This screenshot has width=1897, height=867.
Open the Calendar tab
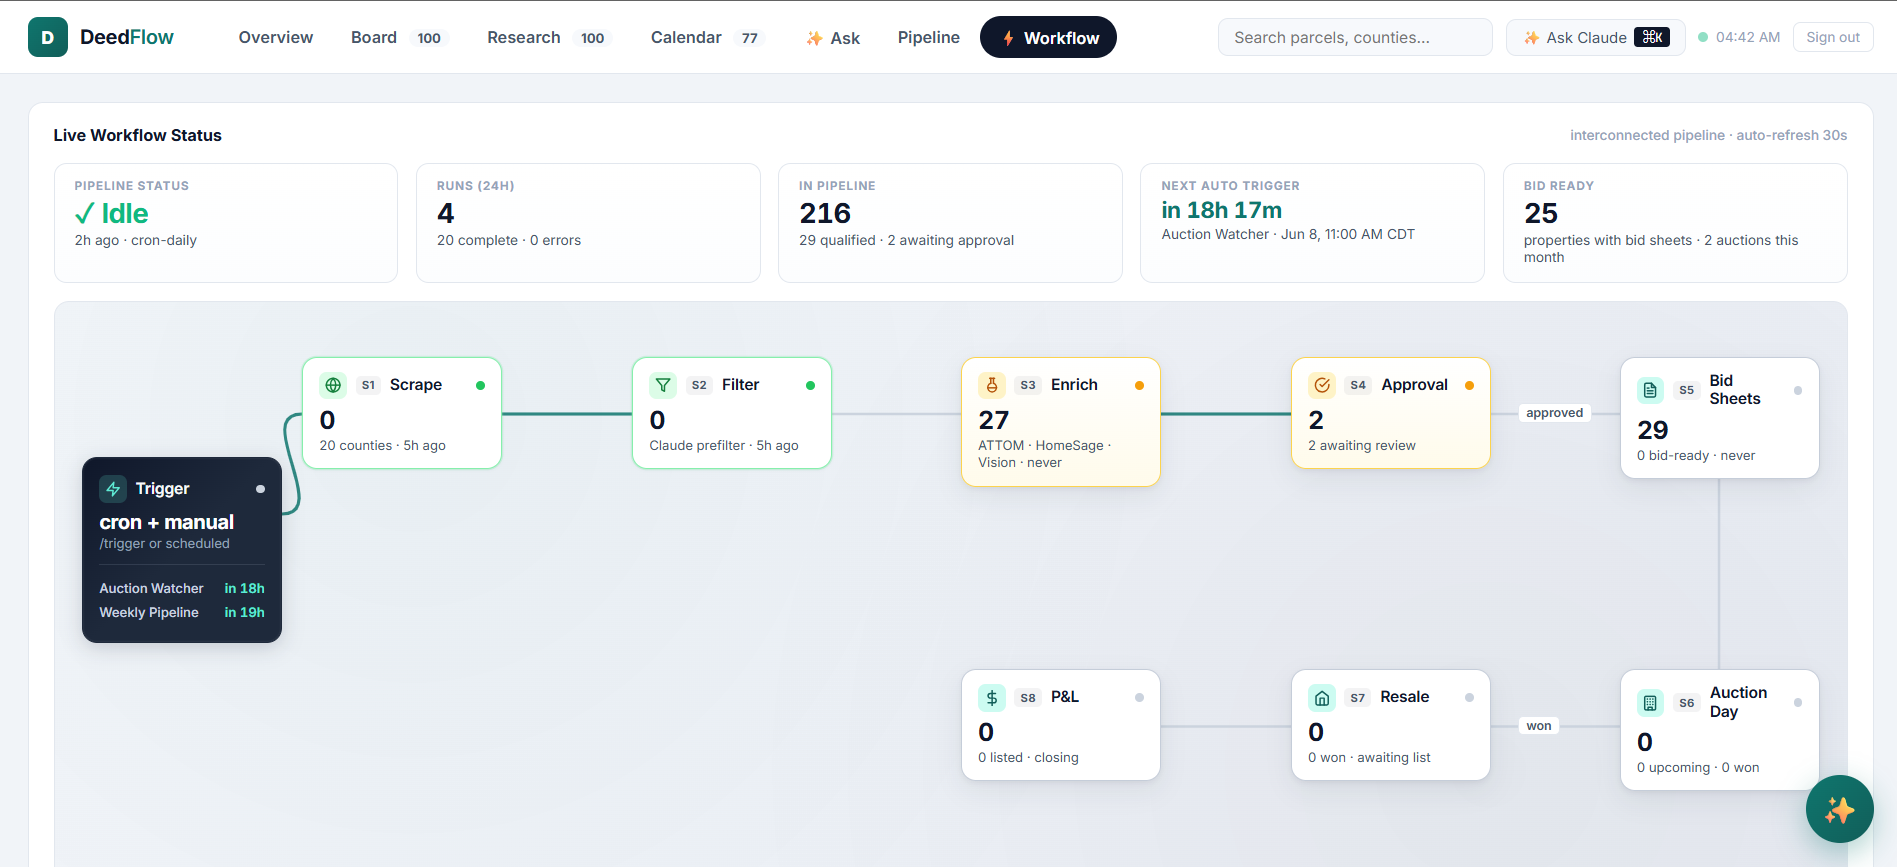(708, 37)
